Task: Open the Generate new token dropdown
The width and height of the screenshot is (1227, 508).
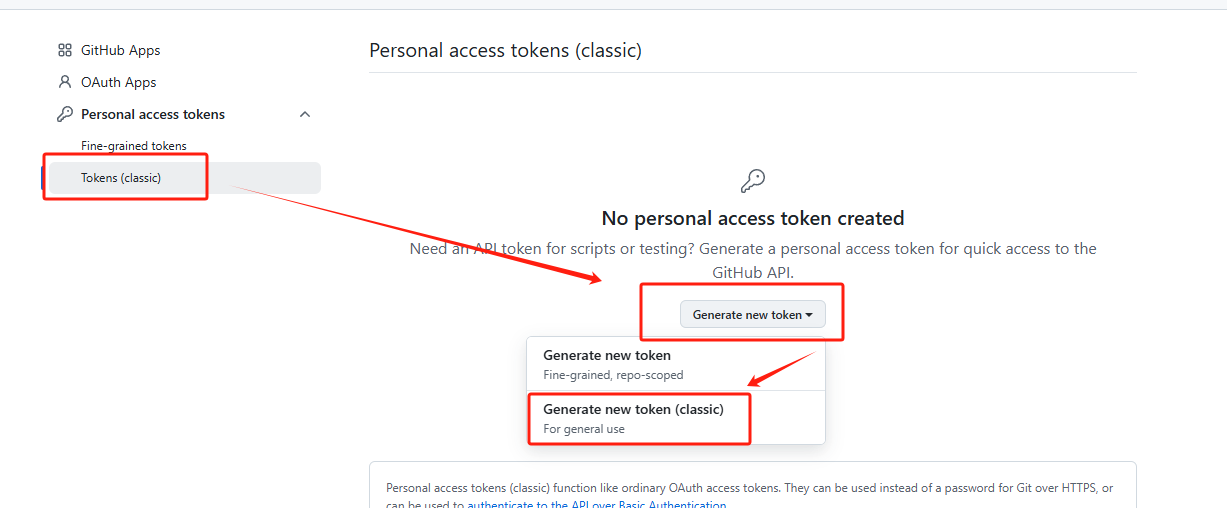Action: (x=752, y=314)
